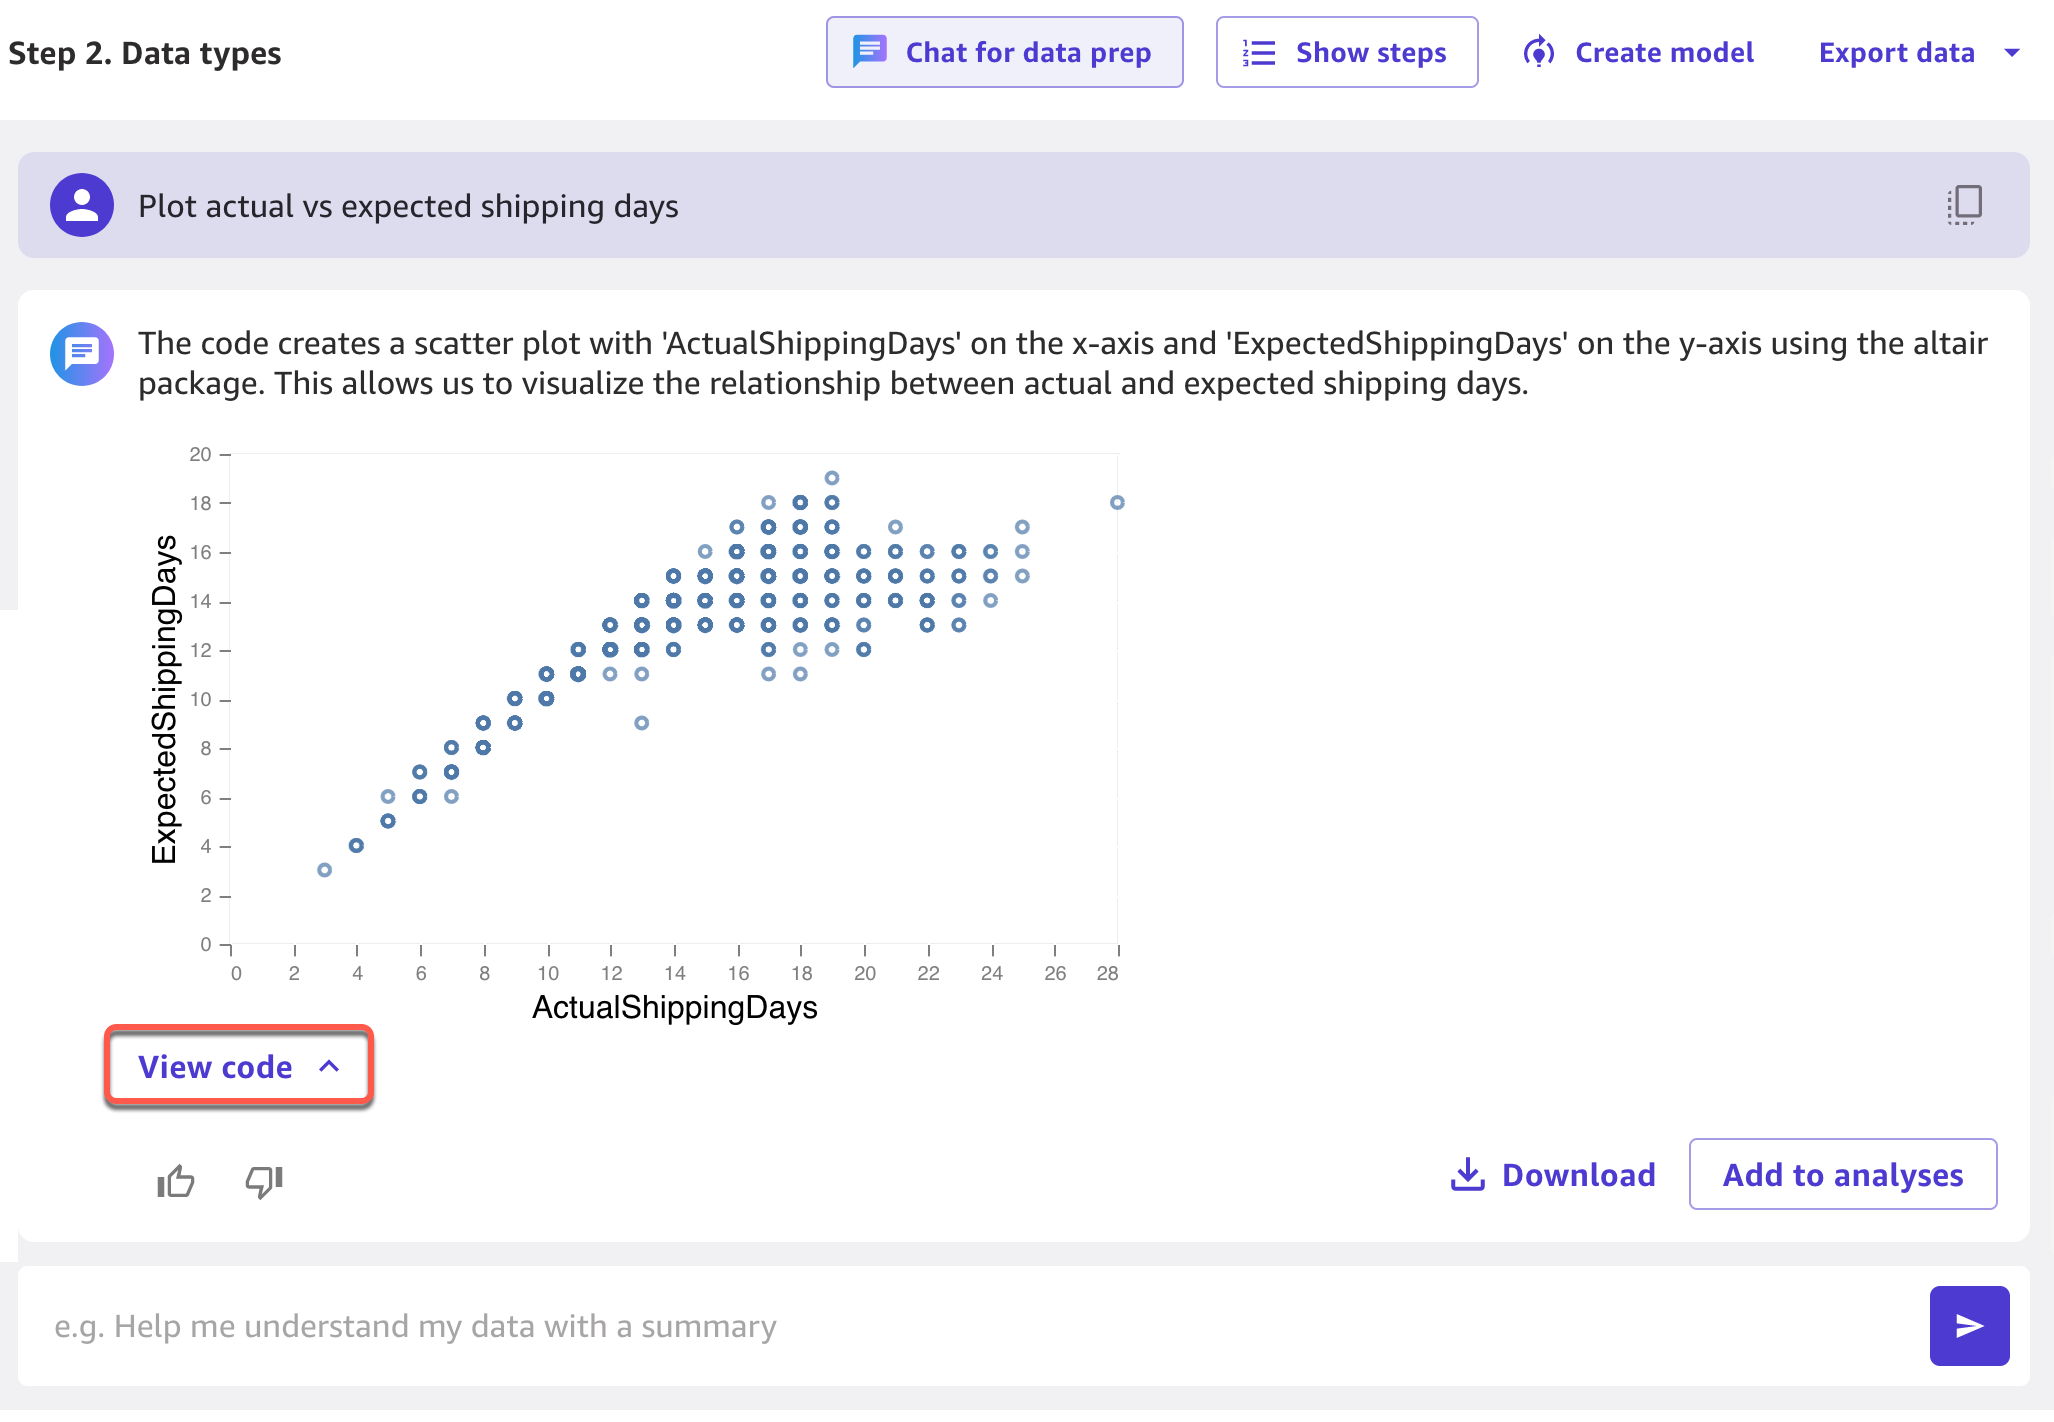Screen dimensions: 2054x1422
Task: Click the user avatar icon
Action: point(82,205)
